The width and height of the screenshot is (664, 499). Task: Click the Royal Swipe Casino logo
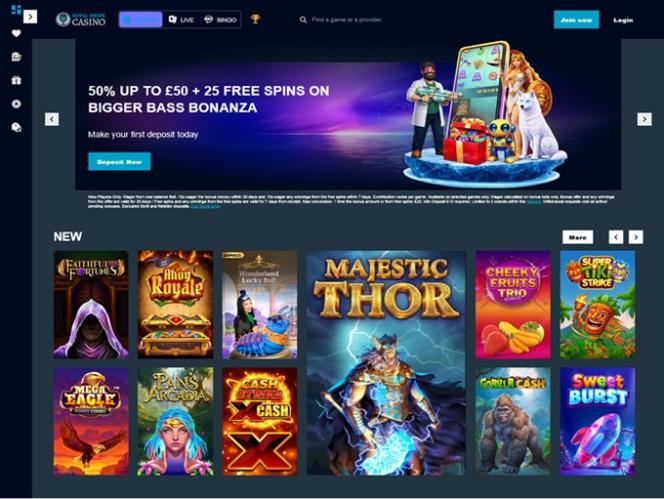pyautogui.click(x=80, y=19)
